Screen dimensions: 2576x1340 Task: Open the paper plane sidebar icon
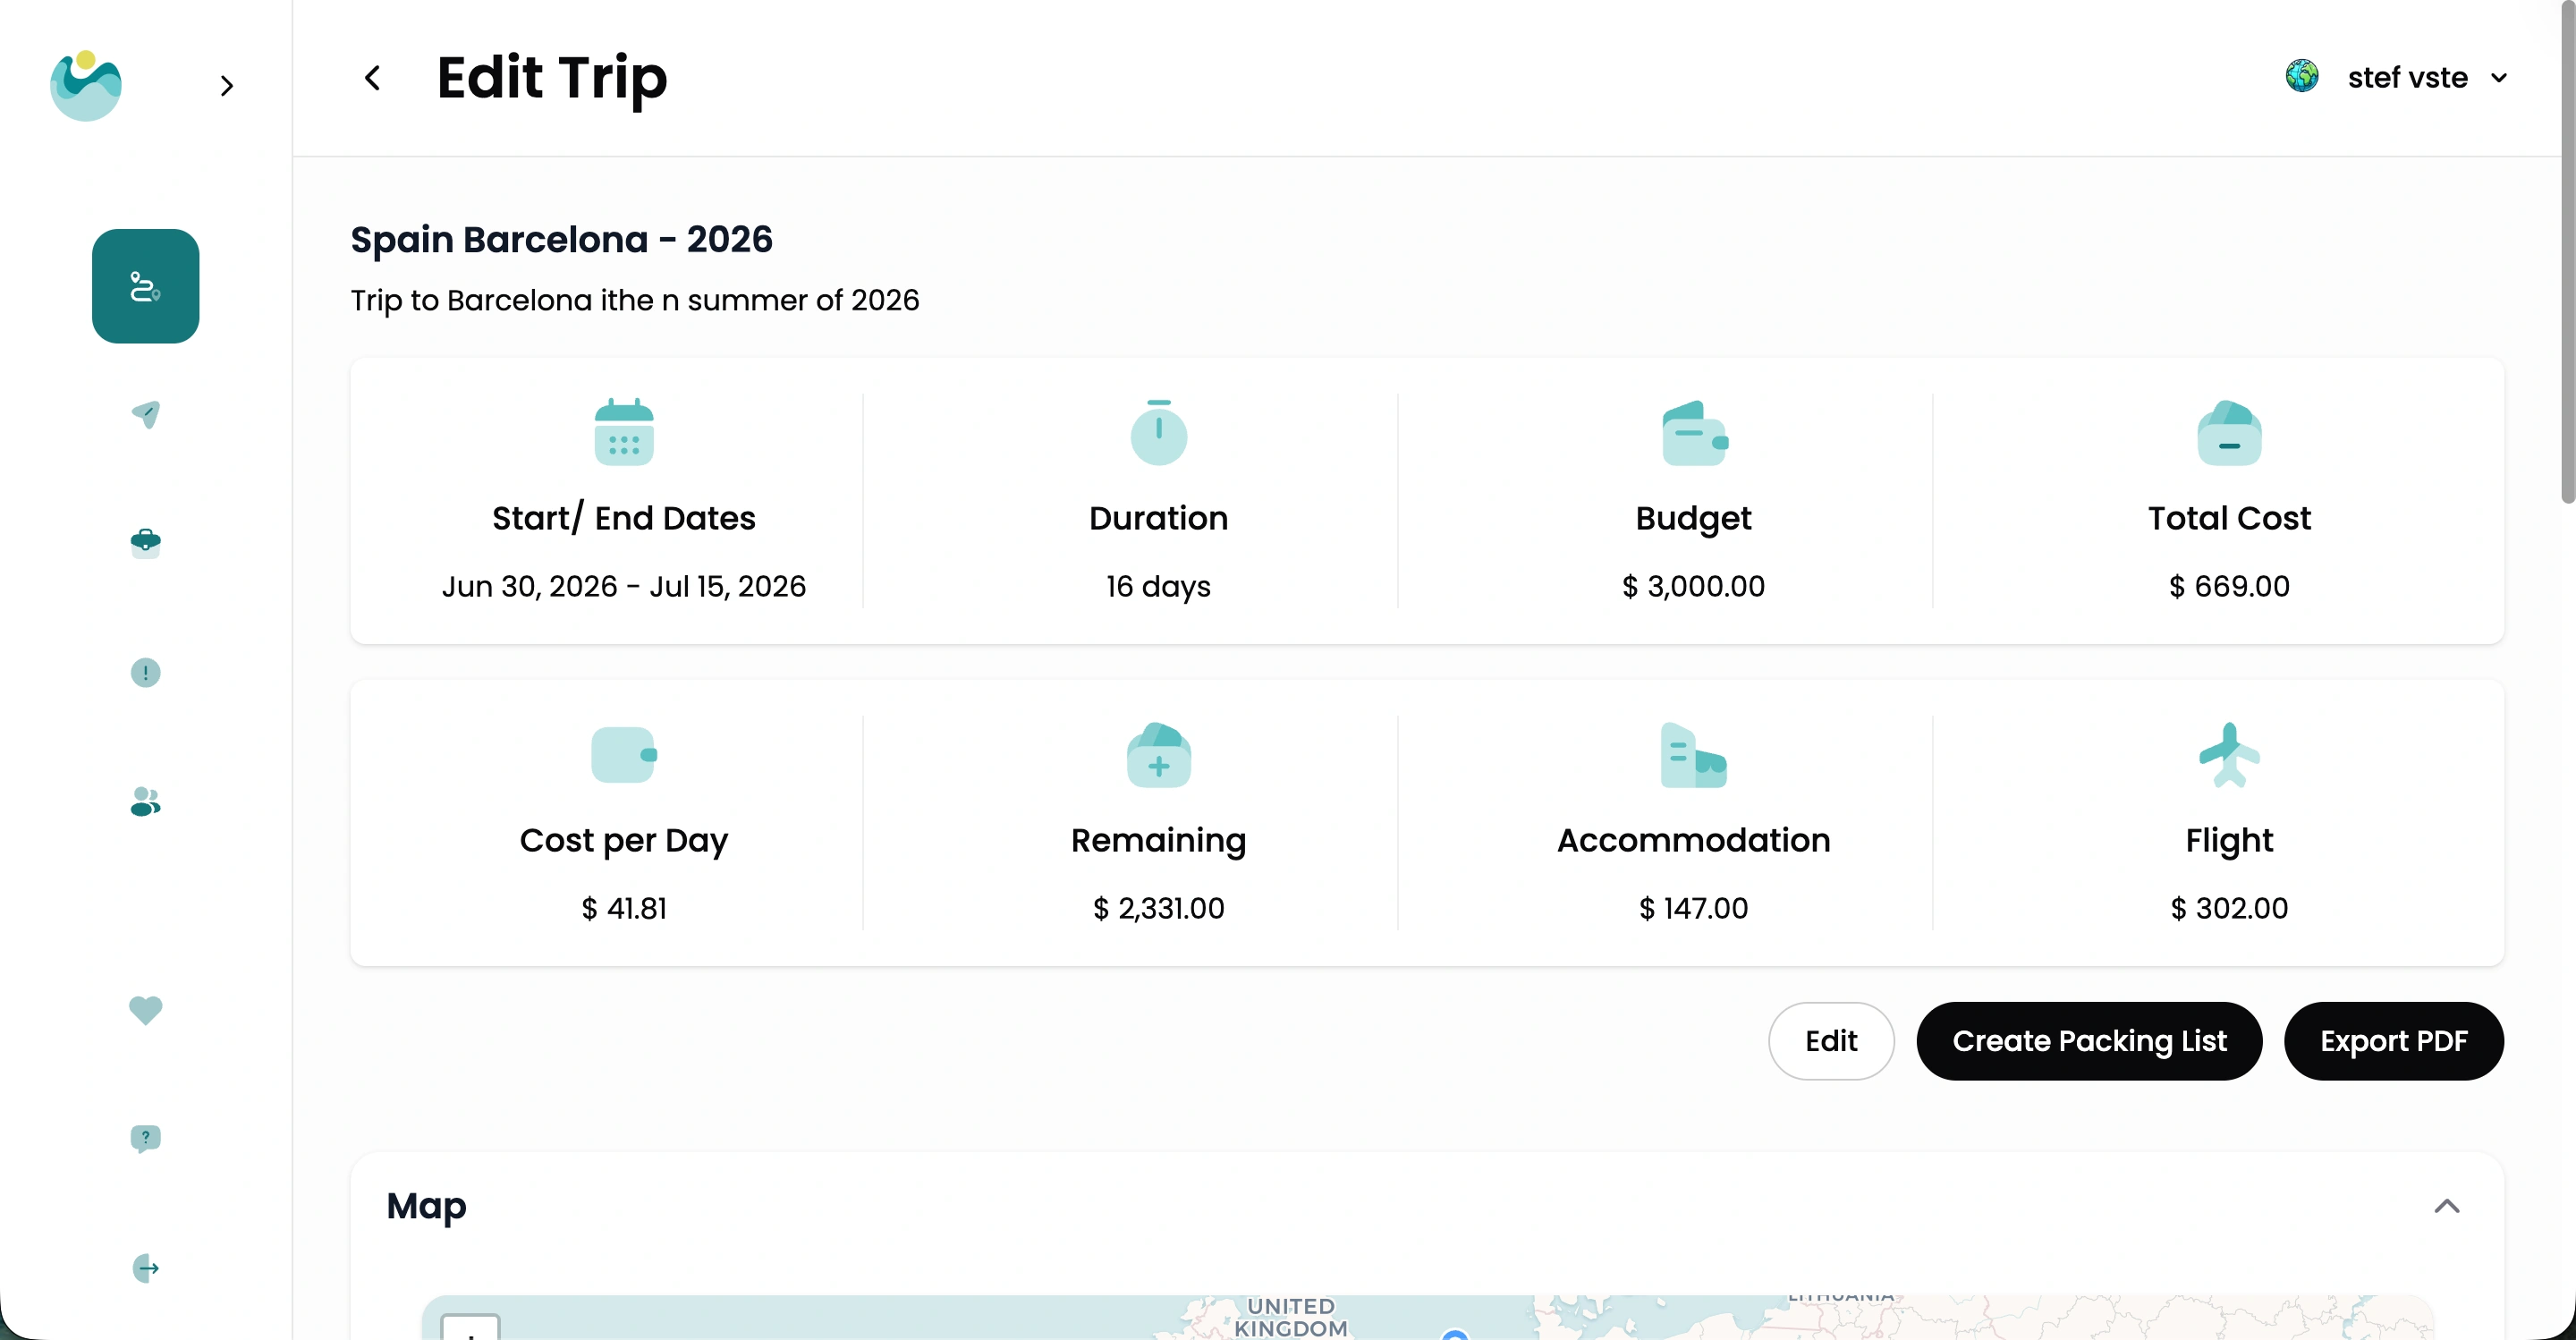coord(145,414)
